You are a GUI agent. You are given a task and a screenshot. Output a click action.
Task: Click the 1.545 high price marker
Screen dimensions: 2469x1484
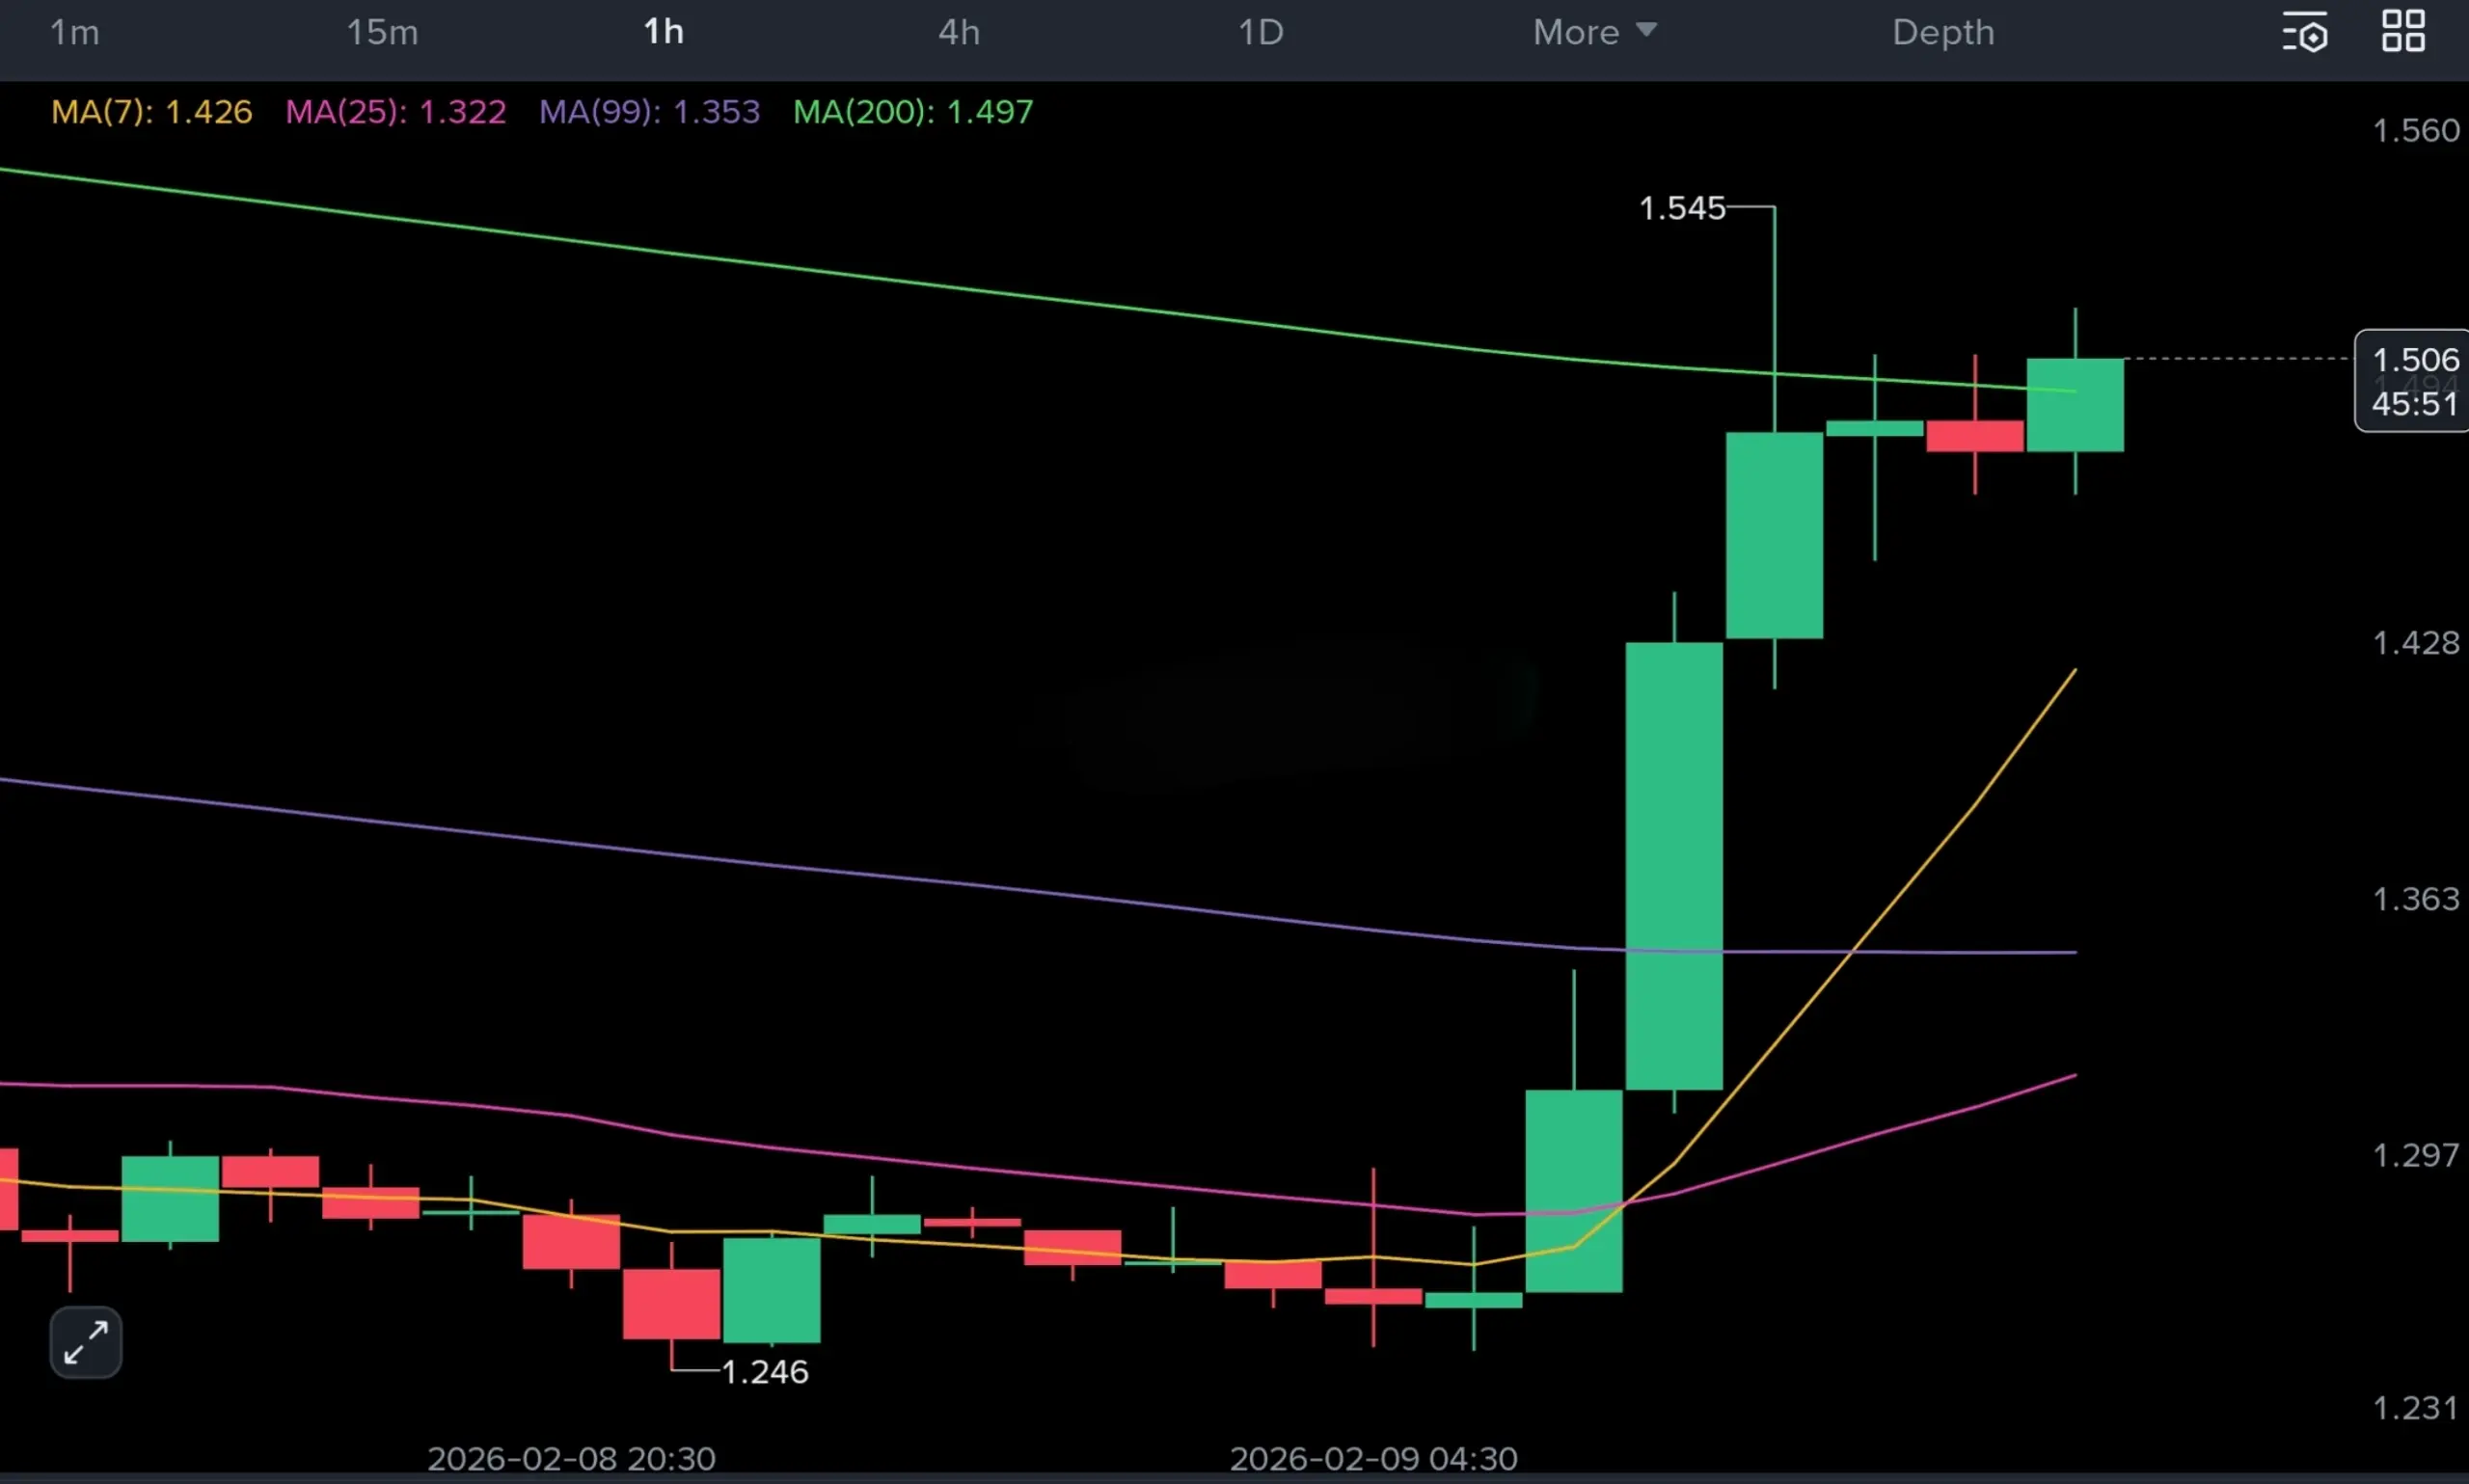click(1681, 208)
